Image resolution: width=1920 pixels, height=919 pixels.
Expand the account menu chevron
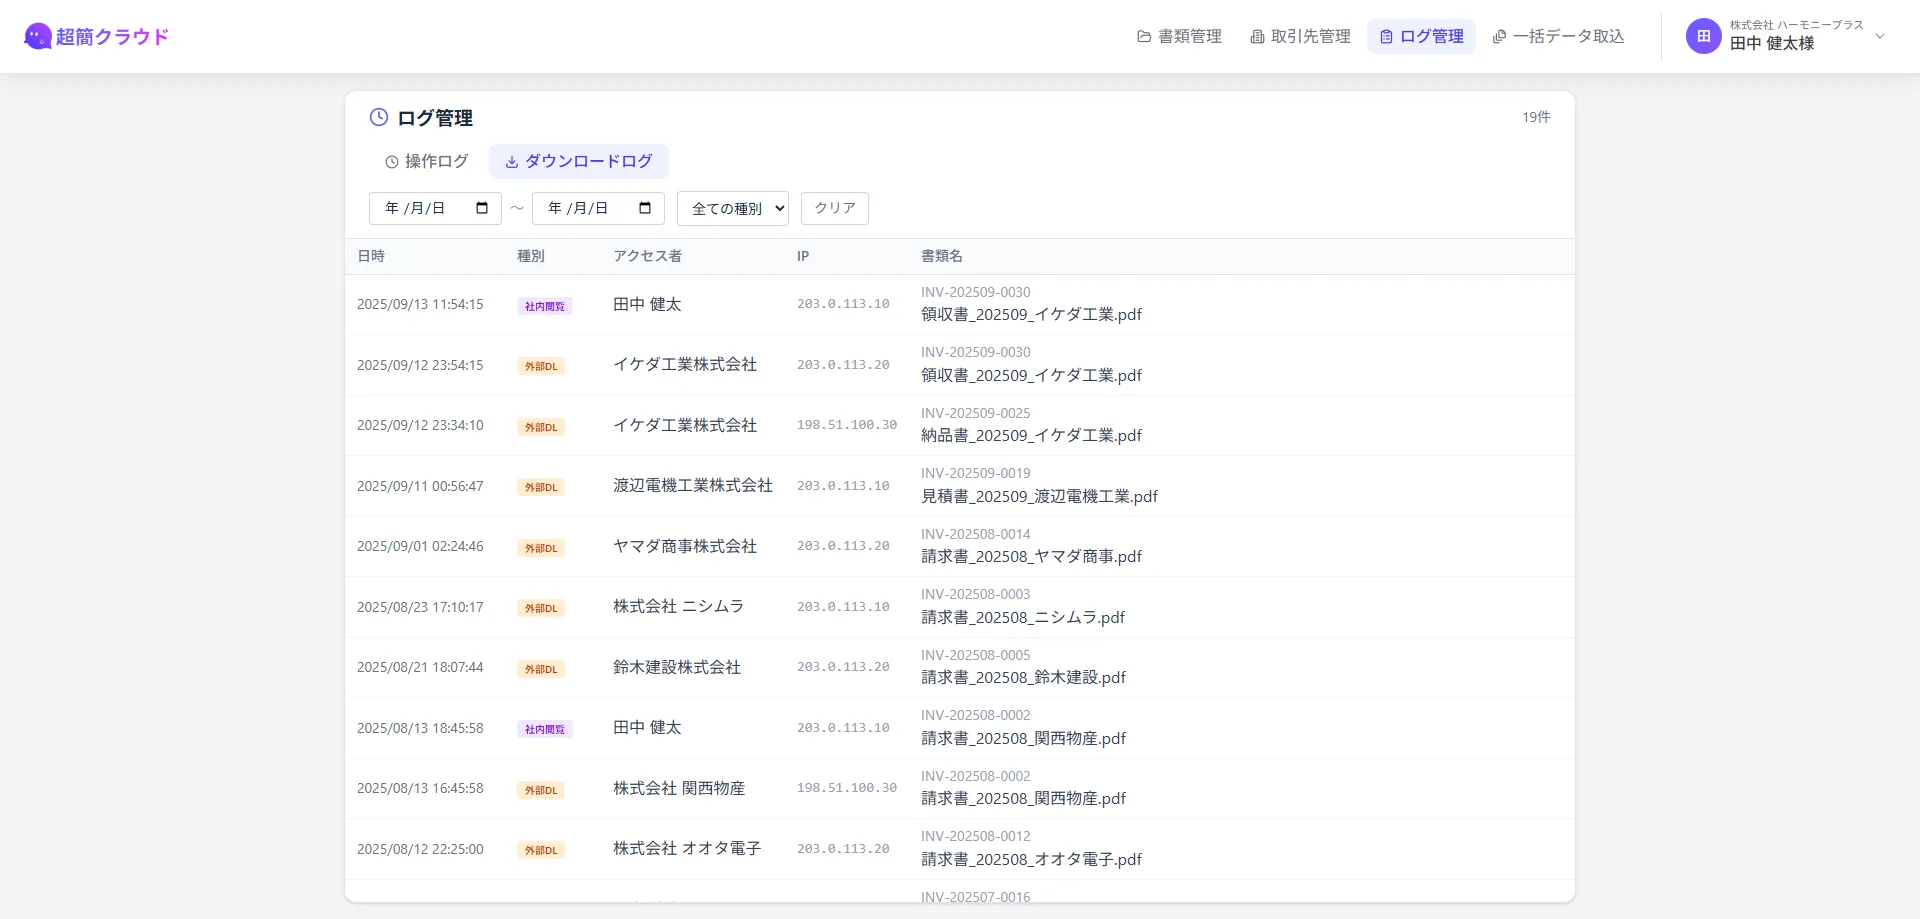click(1880, 37)
